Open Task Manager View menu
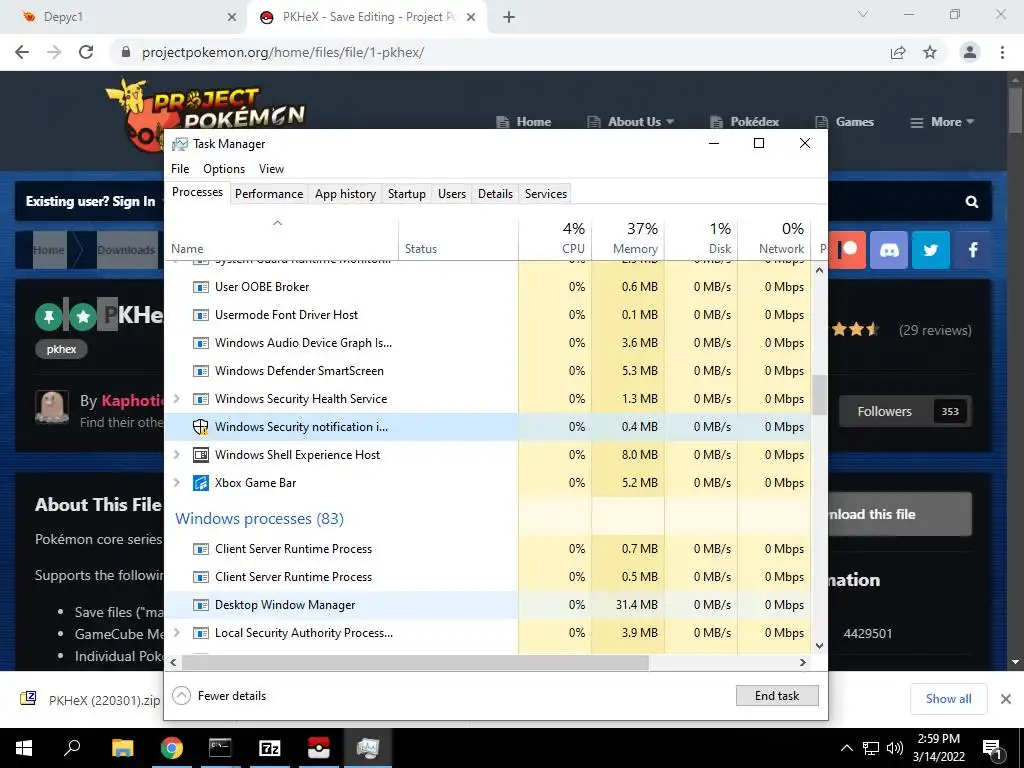 tap(271, 168)
